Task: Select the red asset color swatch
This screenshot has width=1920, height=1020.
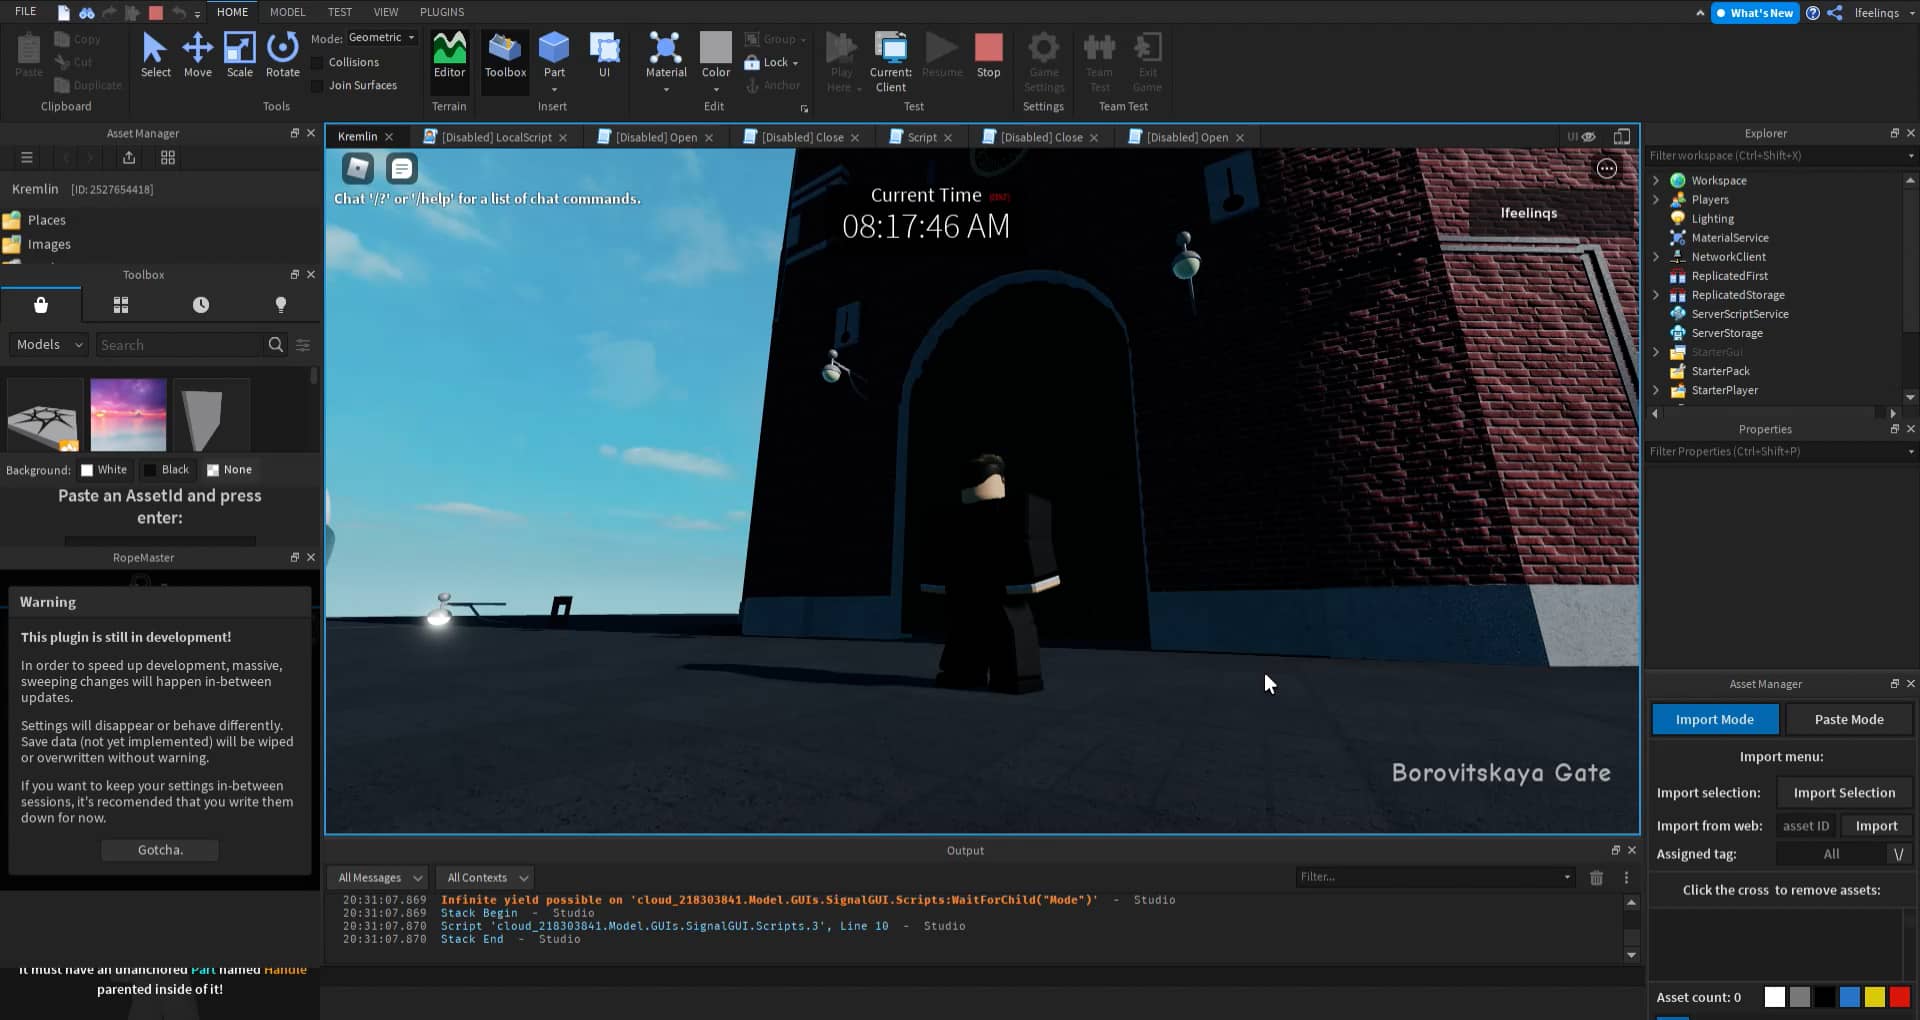Action: tap(1898, 997)
